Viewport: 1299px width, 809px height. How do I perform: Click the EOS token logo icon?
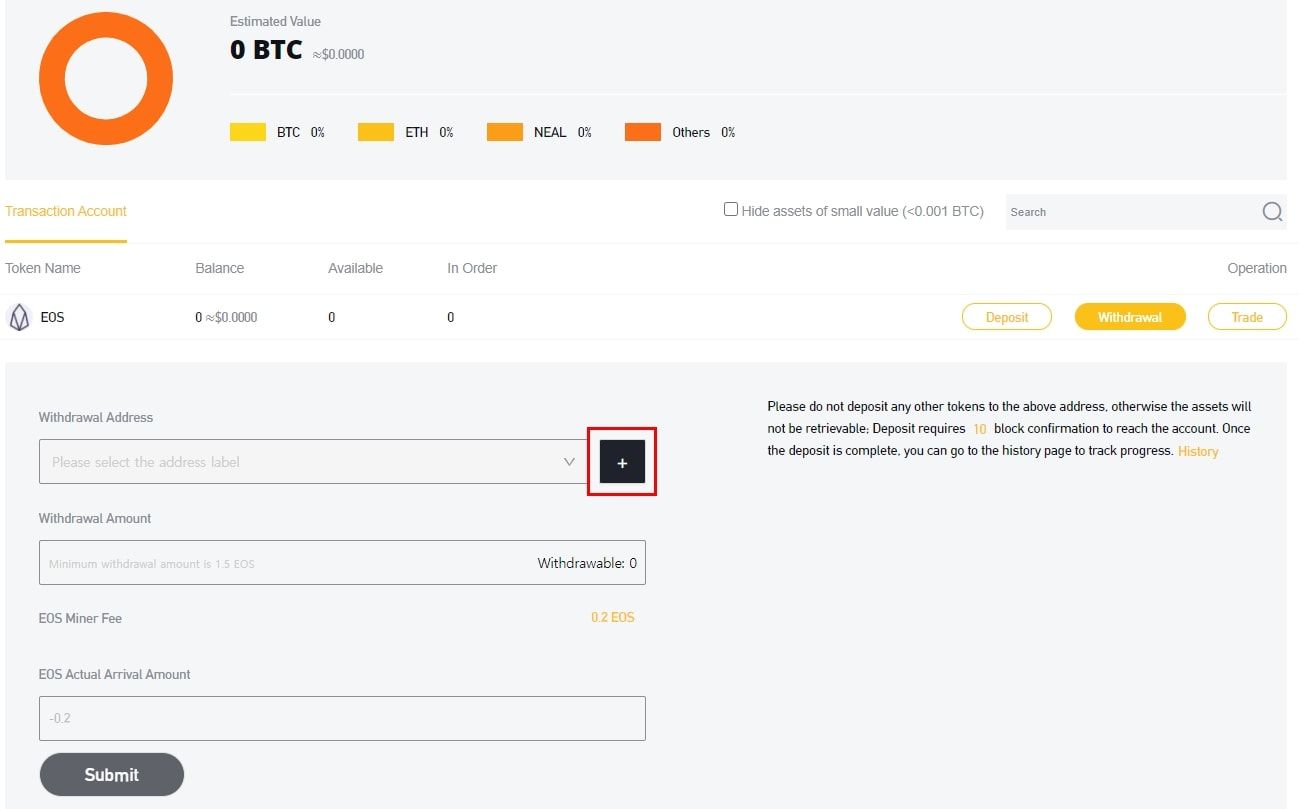point(19,318)
